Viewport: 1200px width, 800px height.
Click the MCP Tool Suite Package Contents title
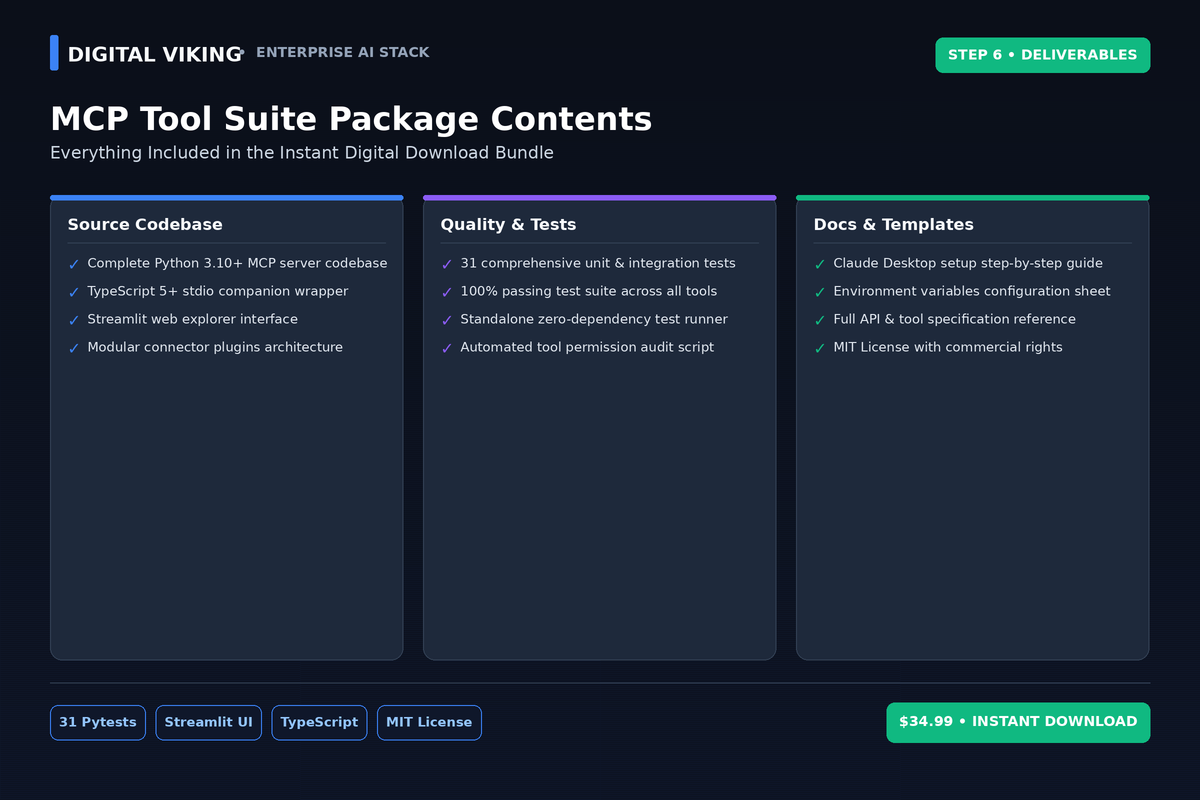click(351, 119)
